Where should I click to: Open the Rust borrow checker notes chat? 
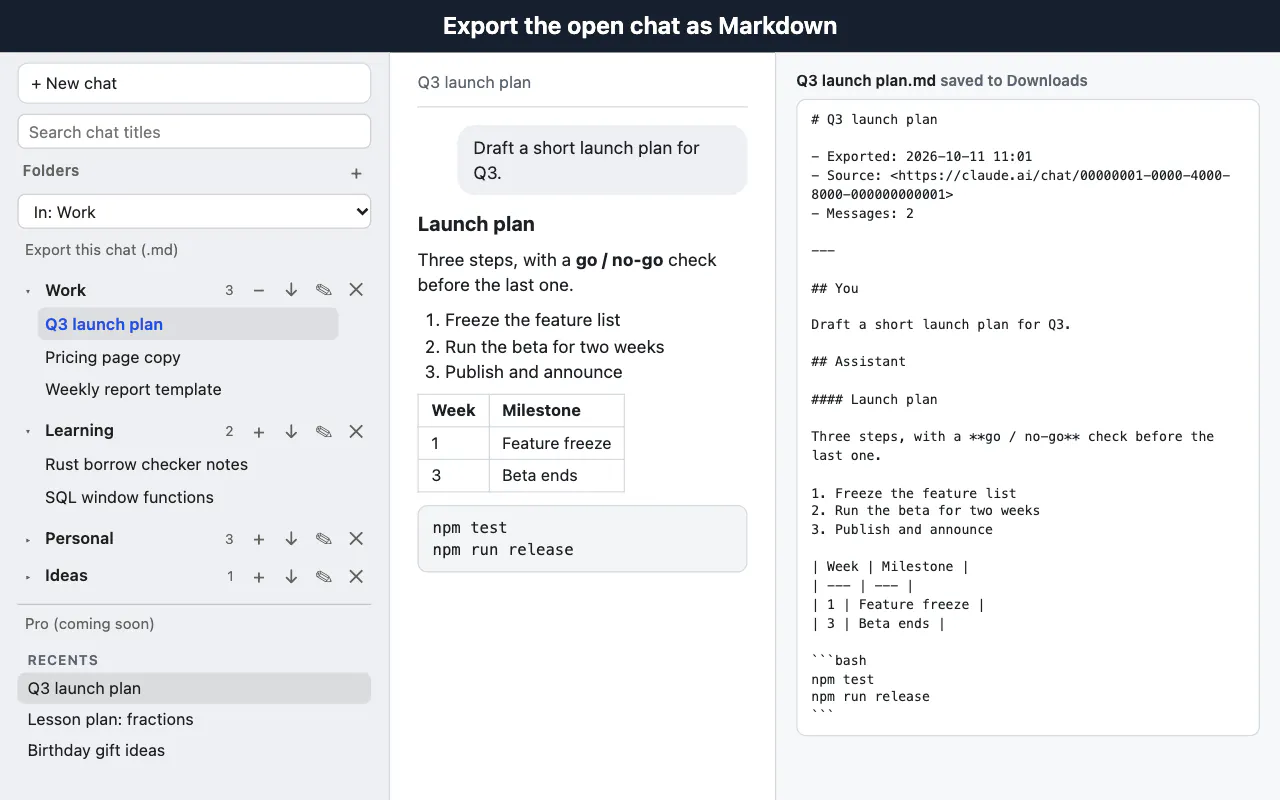146,464
